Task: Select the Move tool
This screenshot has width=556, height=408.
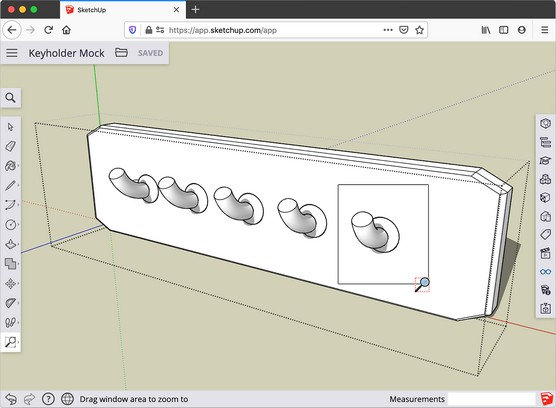Action: point(10,284)
